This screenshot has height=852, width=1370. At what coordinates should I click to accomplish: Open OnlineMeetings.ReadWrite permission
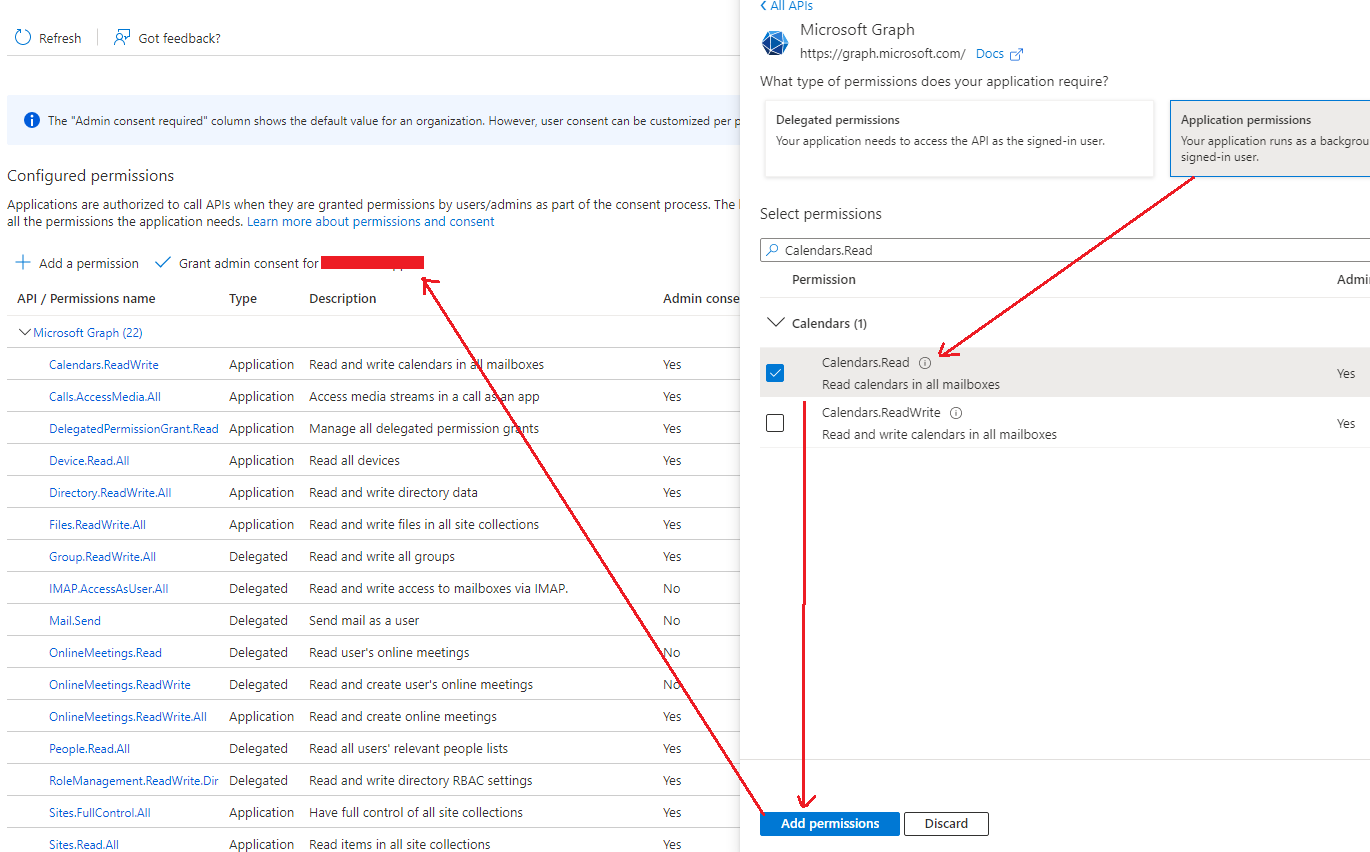(120, 685)
